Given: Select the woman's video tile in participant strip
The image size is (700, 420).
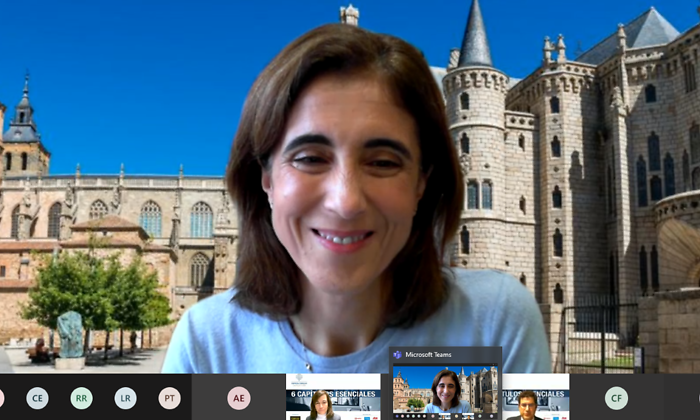Looking at the screenshot, I should (x=333, y=397).
